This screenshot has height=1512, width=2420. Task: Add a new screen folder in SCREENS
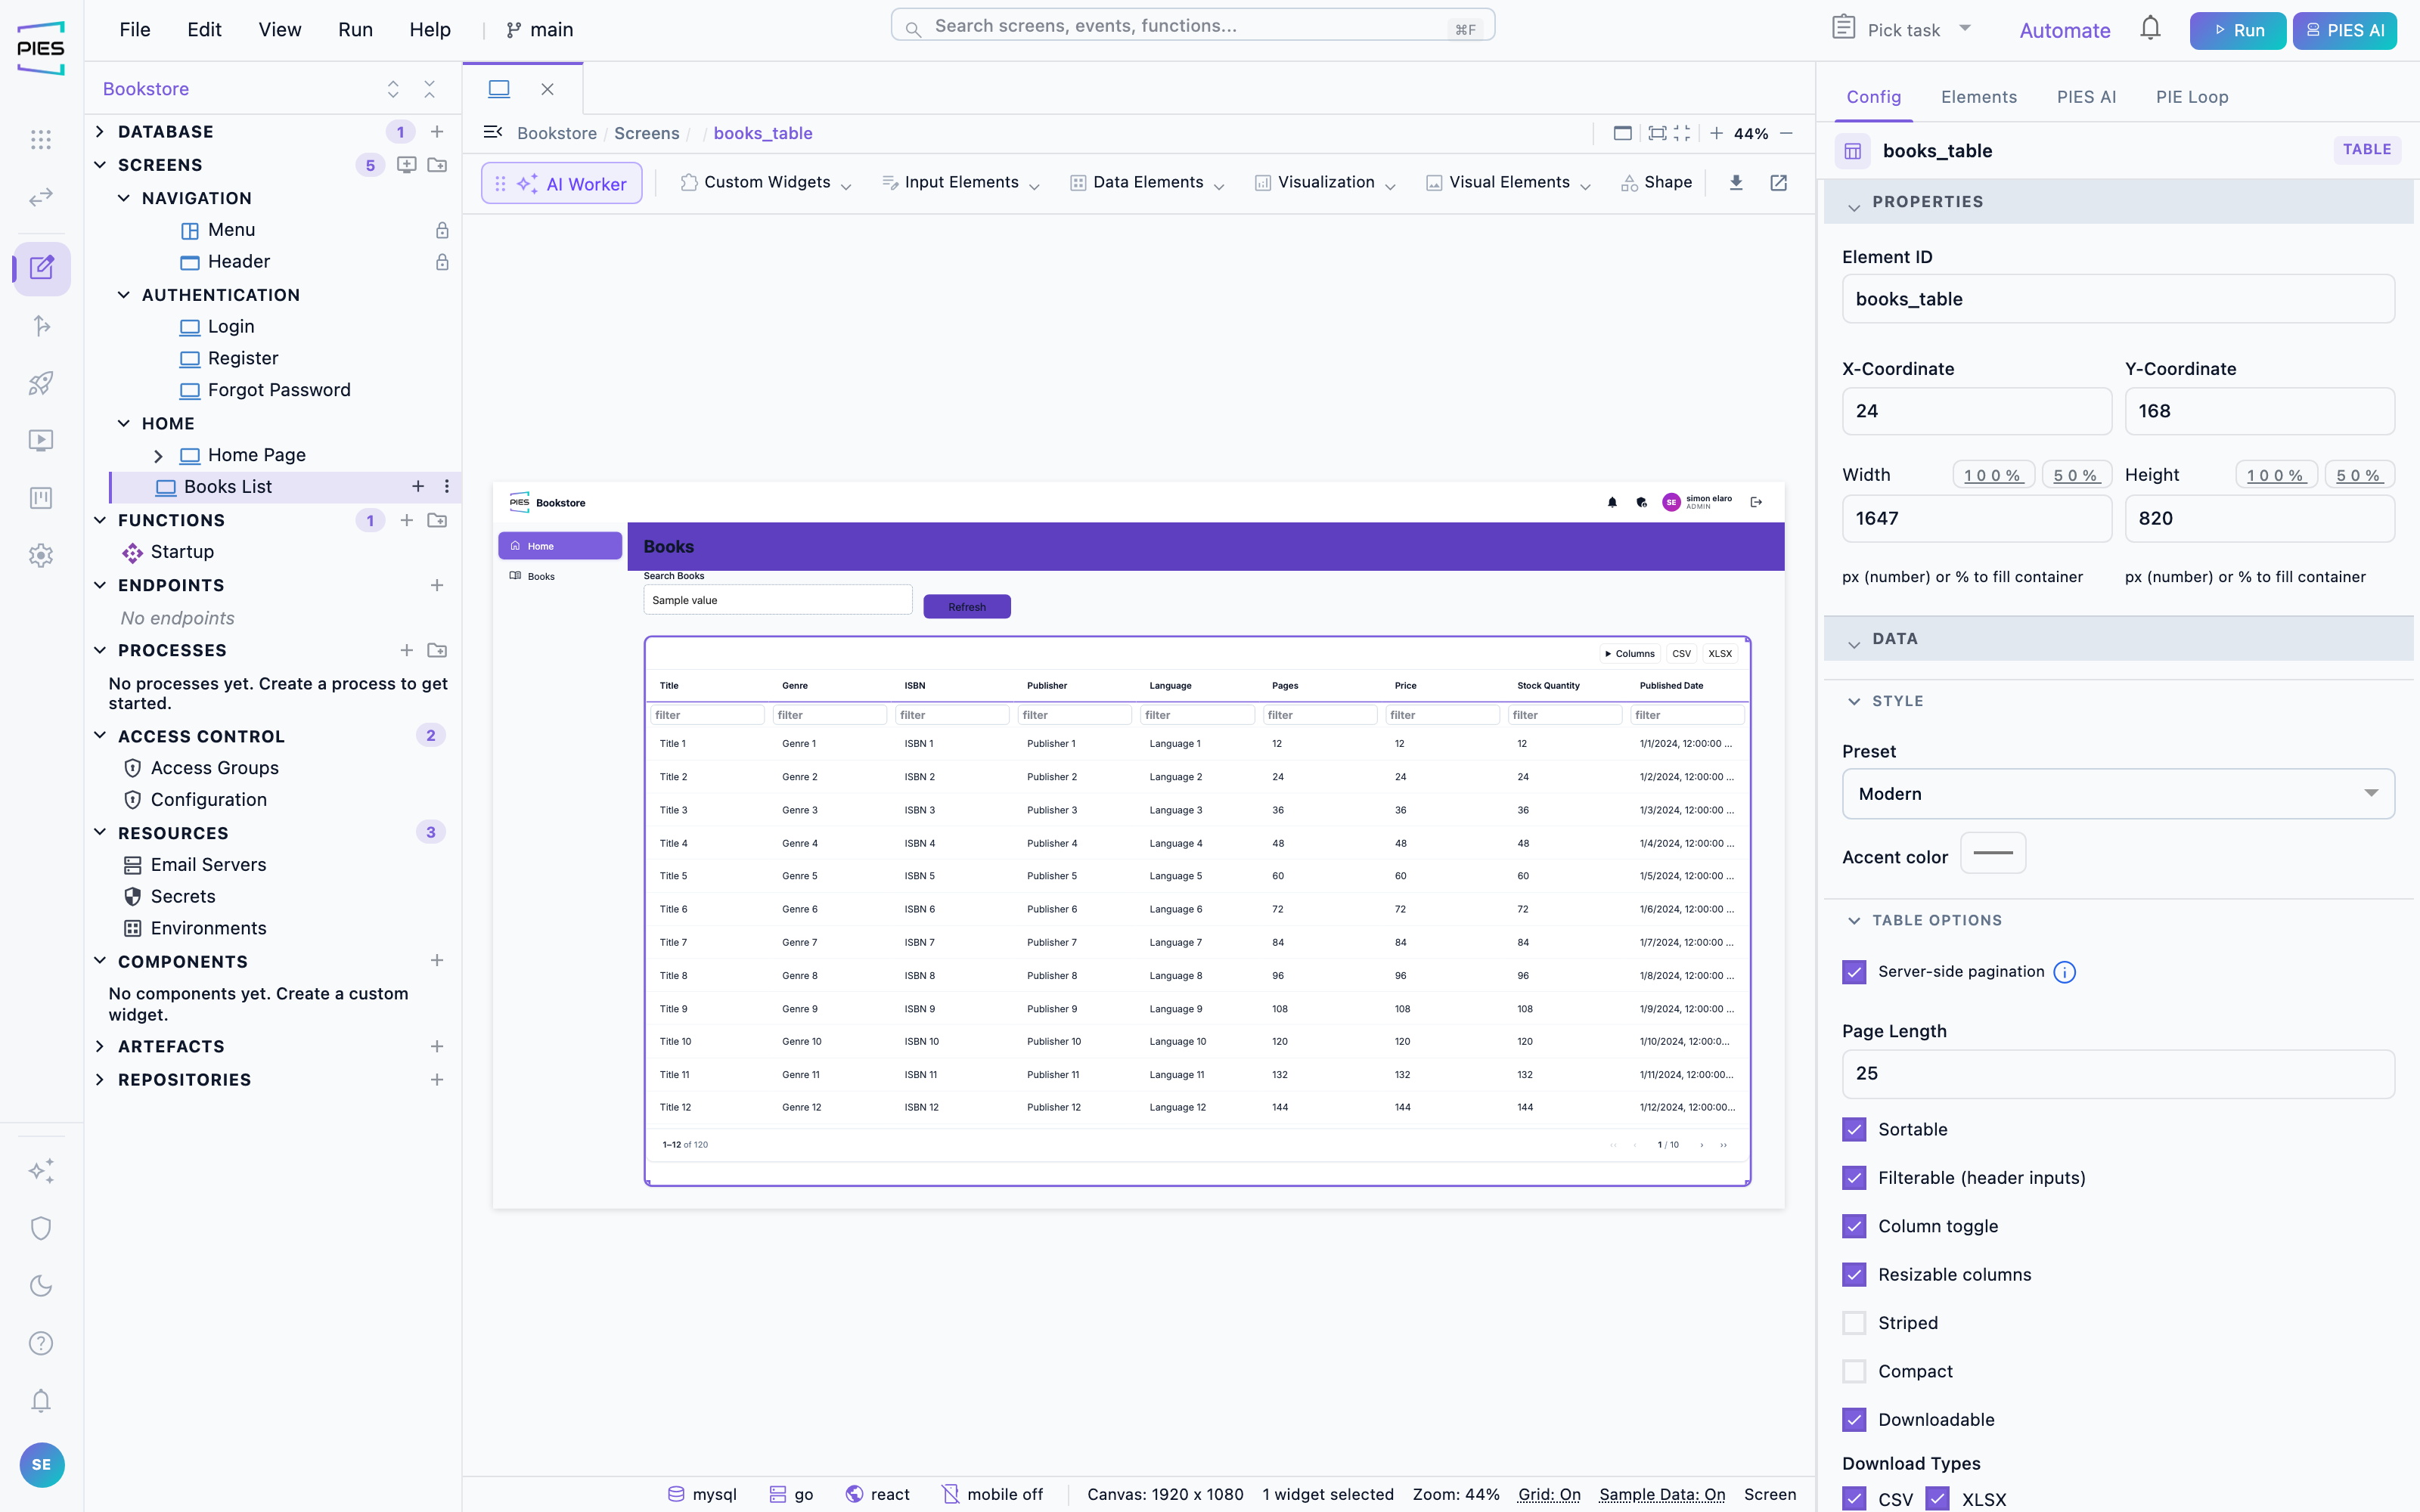tap(437, 165)
